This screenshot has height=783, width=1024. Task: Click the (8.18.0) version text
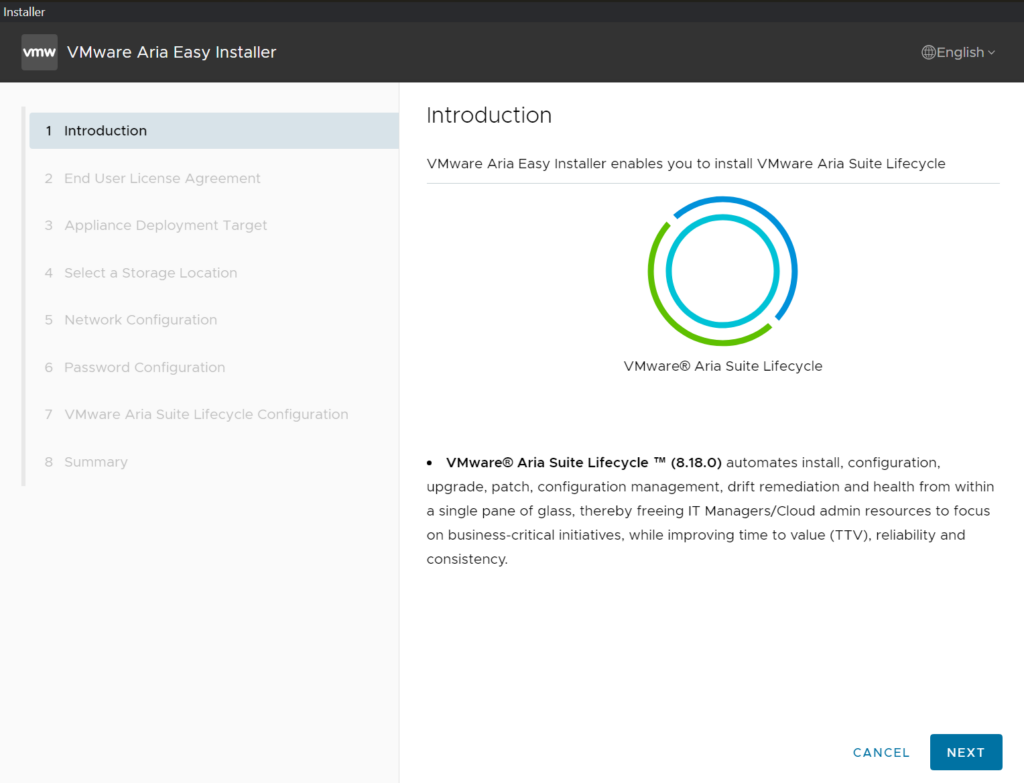click(x=696, y=463)
